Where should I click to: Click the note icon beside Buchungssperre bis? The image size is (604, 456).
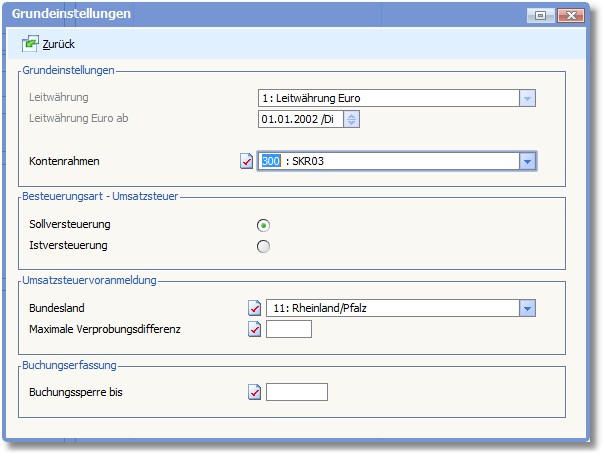point(254,392)
